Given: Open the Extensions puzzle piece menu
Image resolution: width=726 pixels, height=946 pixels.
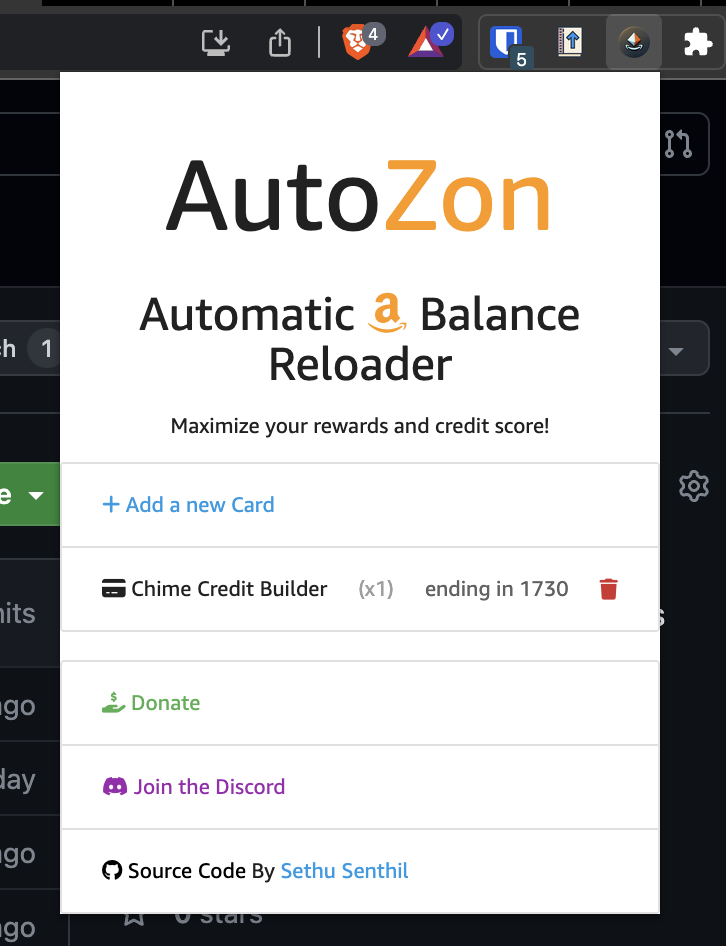Looking at the screenshot, I should coord(698,42).
